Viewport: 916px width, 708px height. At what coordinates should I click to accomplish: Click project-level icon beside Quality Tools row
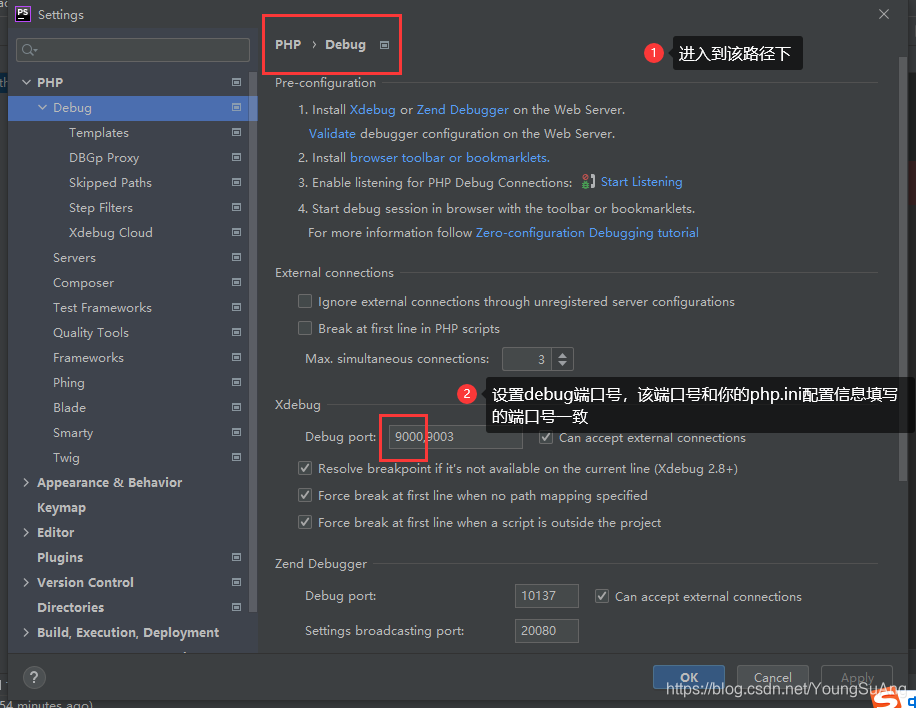coord(236,332)
